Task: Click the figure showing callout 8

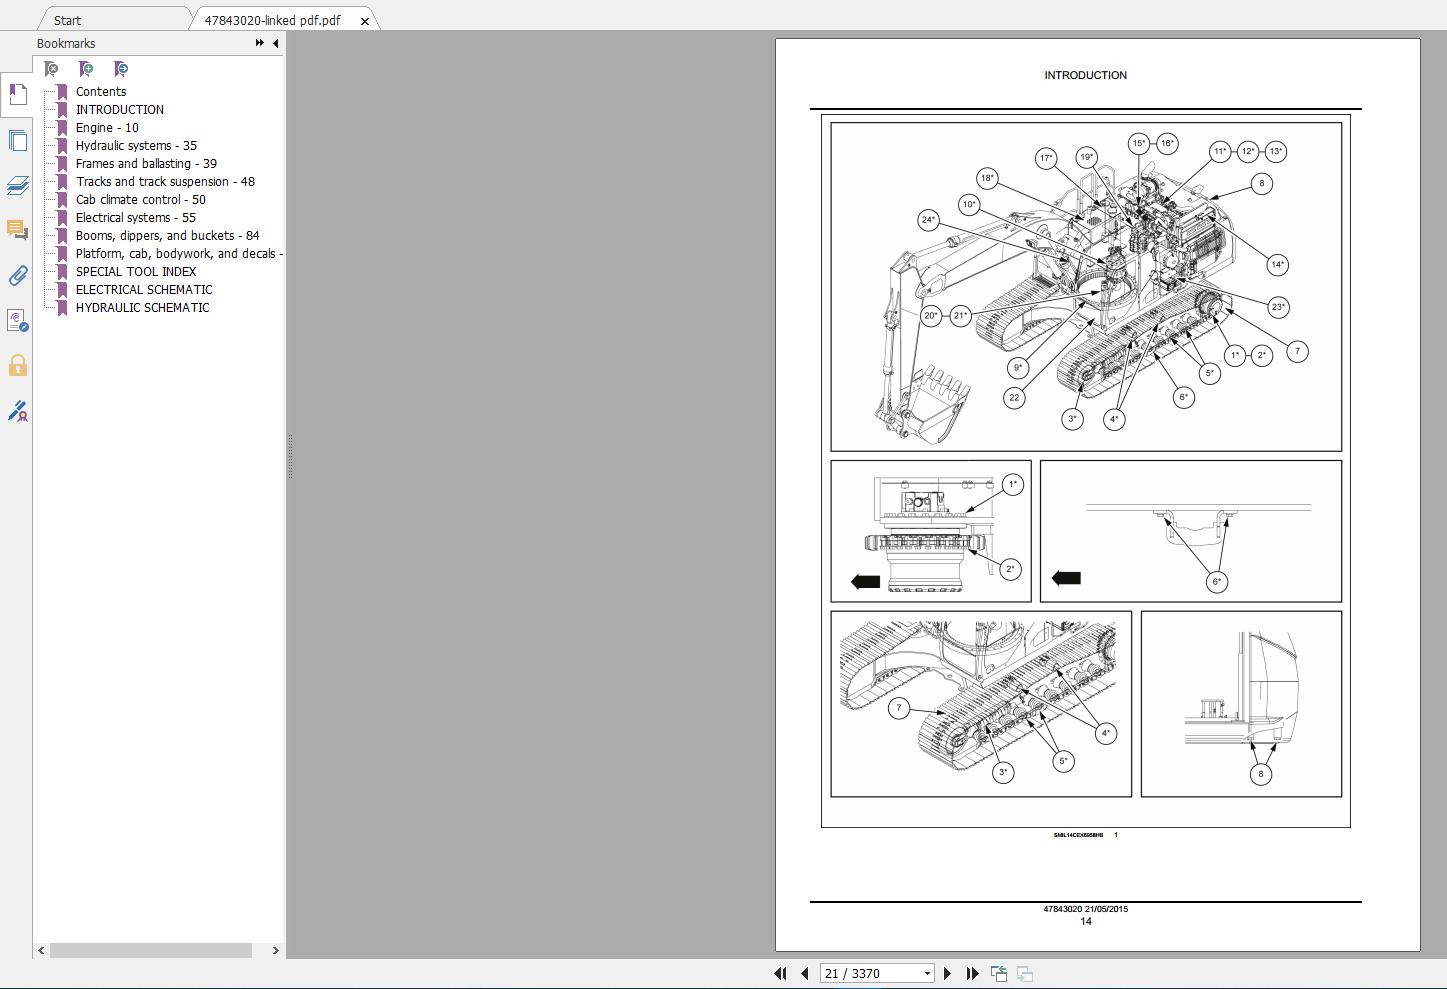Action: [1241, 704]
